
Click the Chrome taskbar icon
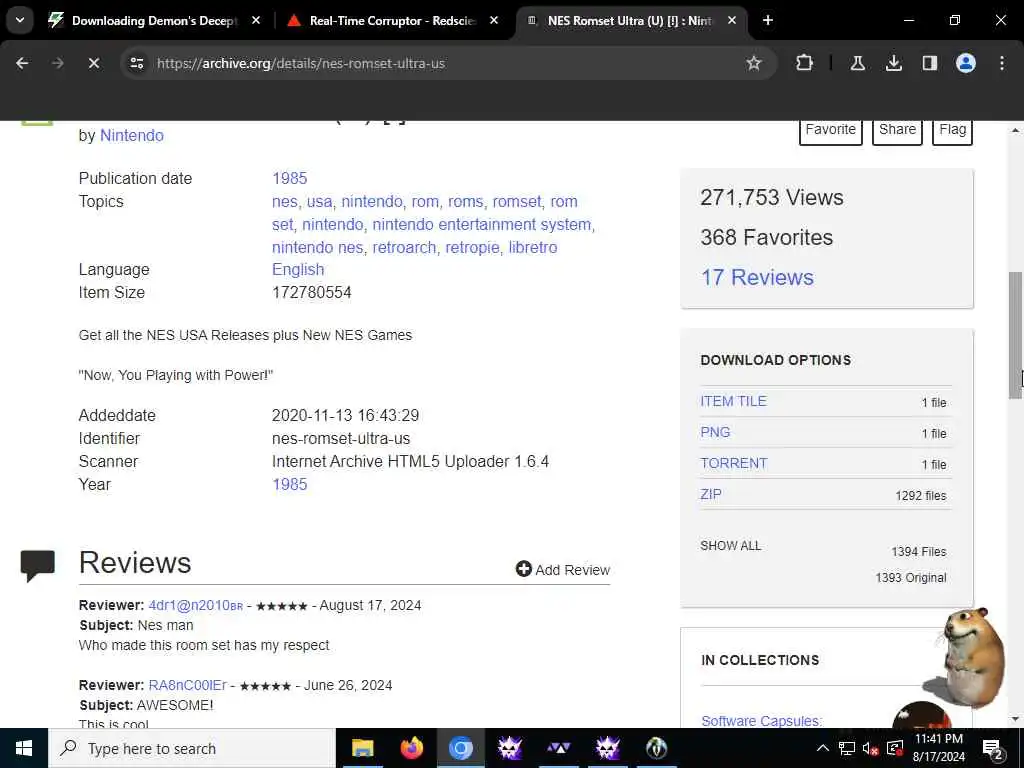click(460, 748)
